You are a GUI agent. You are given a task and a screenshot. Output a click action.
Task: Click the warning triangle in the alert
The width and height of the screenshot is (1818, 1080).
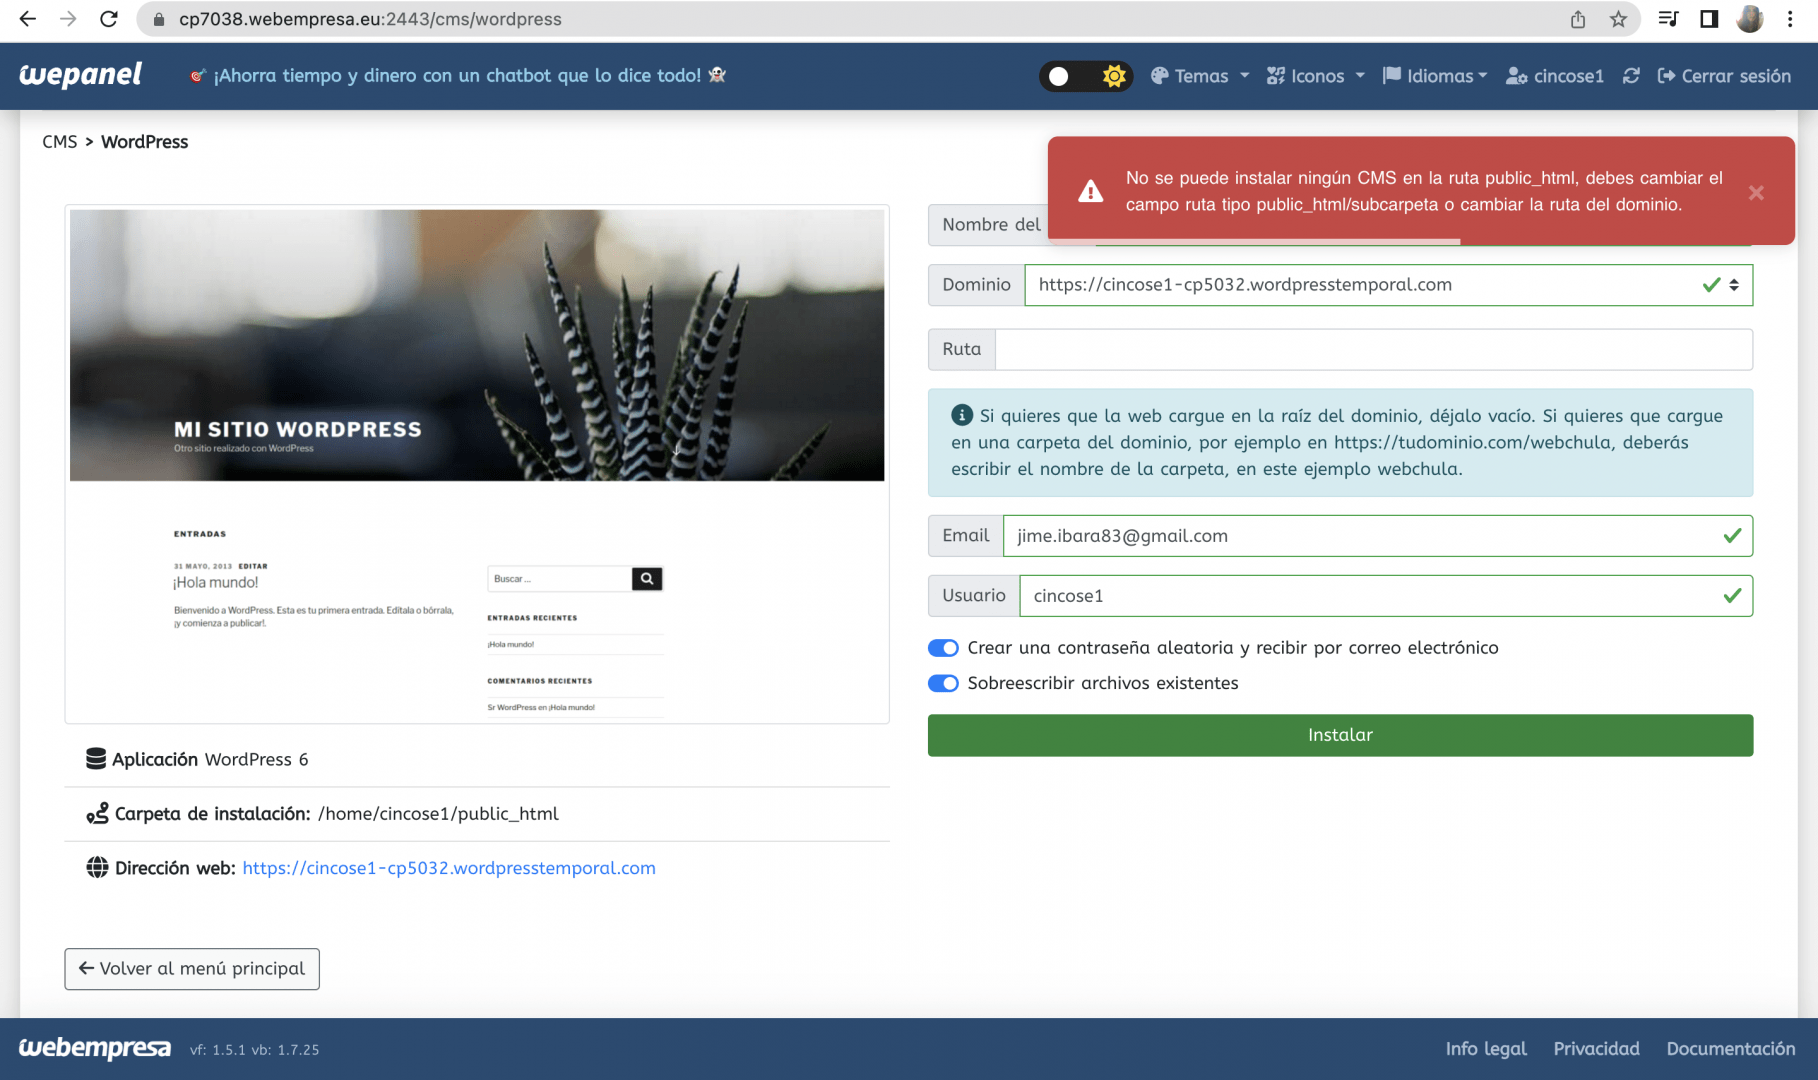tap(1091, 191)
